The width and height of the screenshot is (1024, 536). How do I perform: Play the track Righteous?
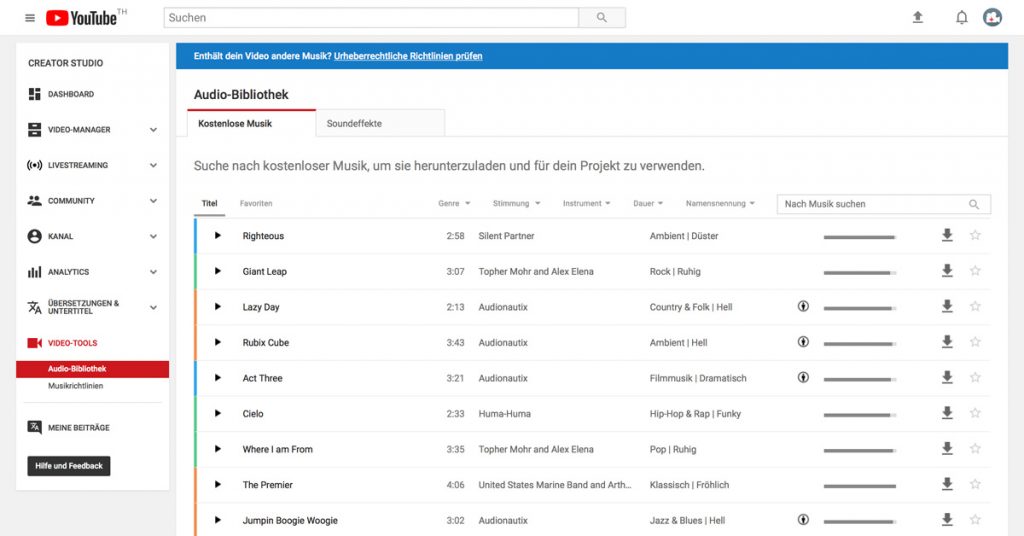[x=217, y=236]
